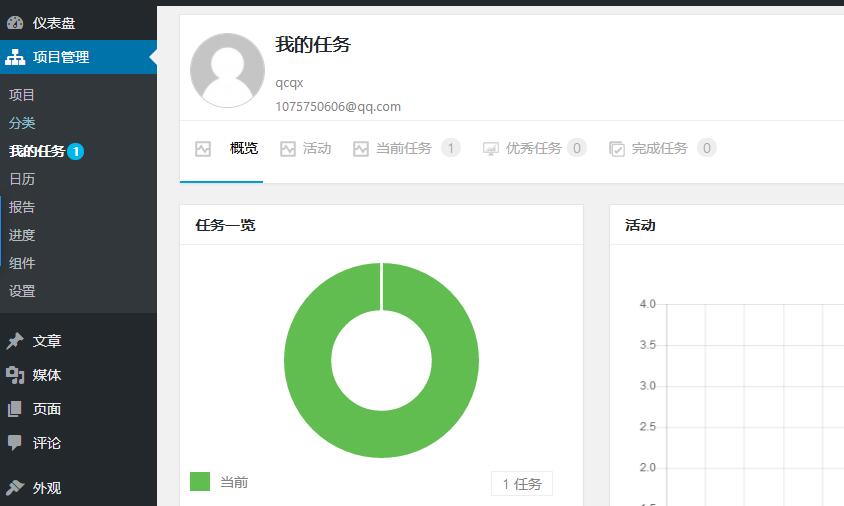
Task: Open the 日历 submenu item
Action: [22, 179]
